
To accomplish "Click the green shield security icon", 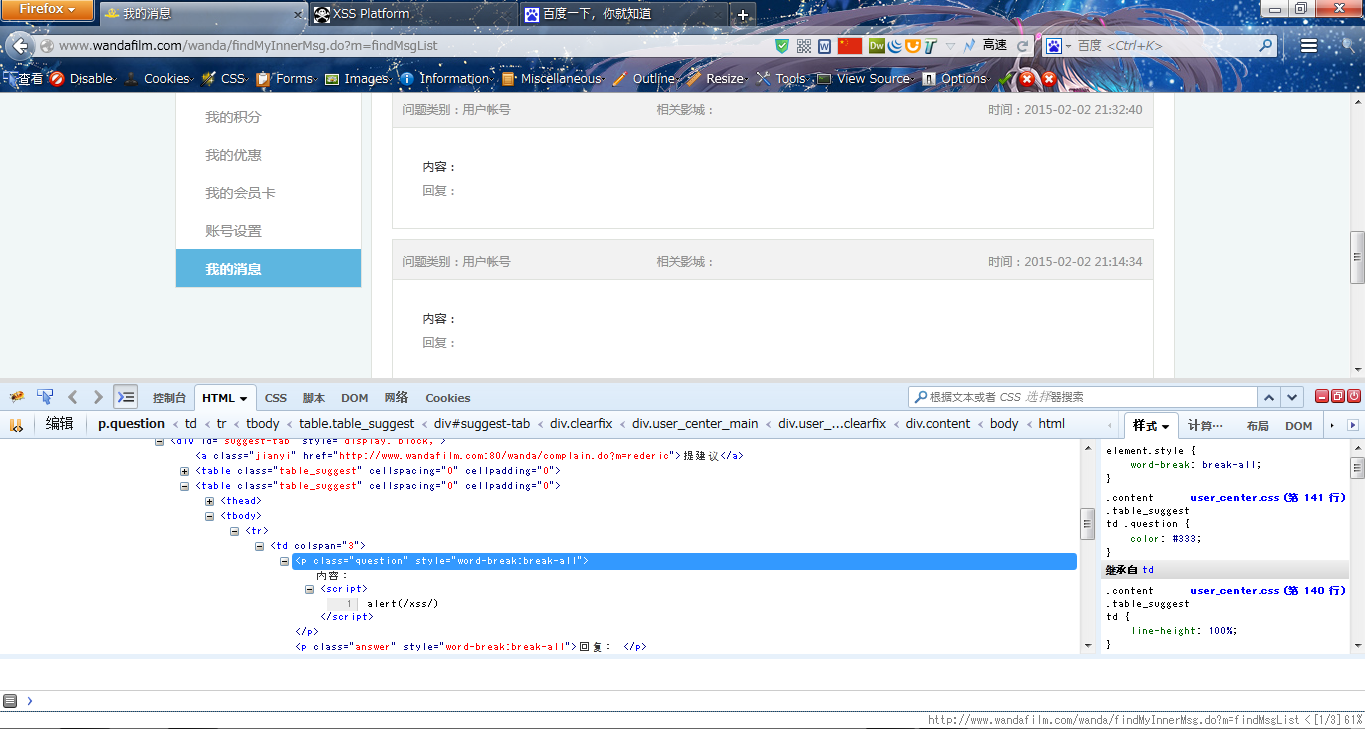I will point(782,46).
